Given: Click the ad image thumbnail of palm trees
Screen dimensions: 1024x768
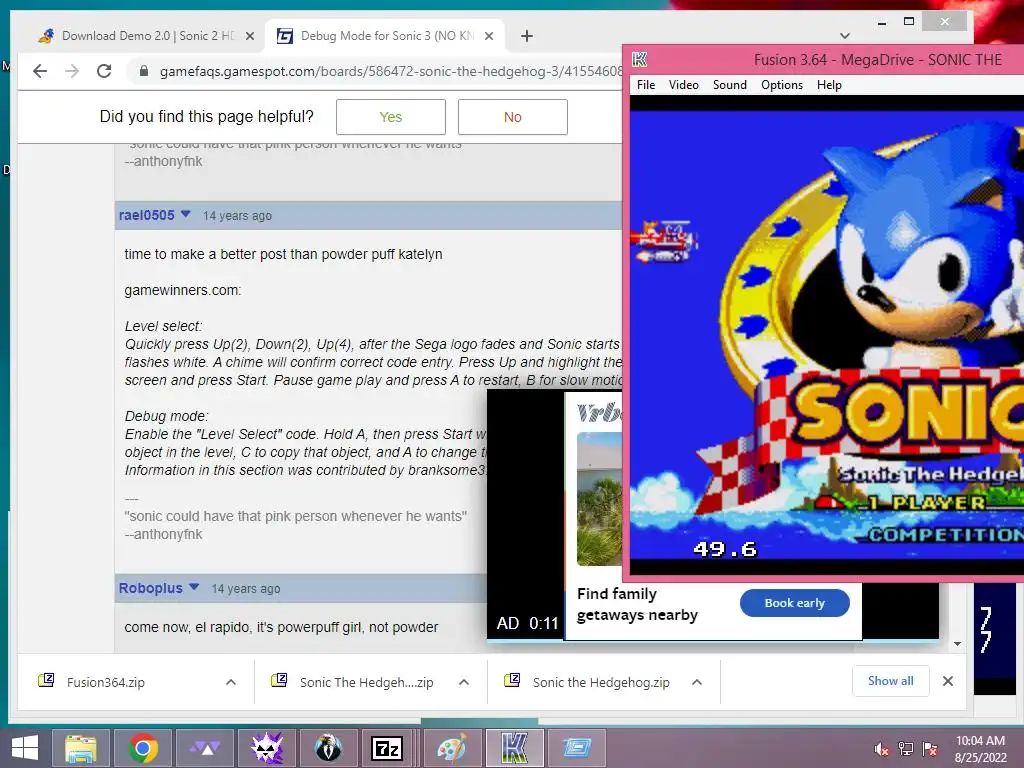Looking at the screenshot, I should point(600,499).
